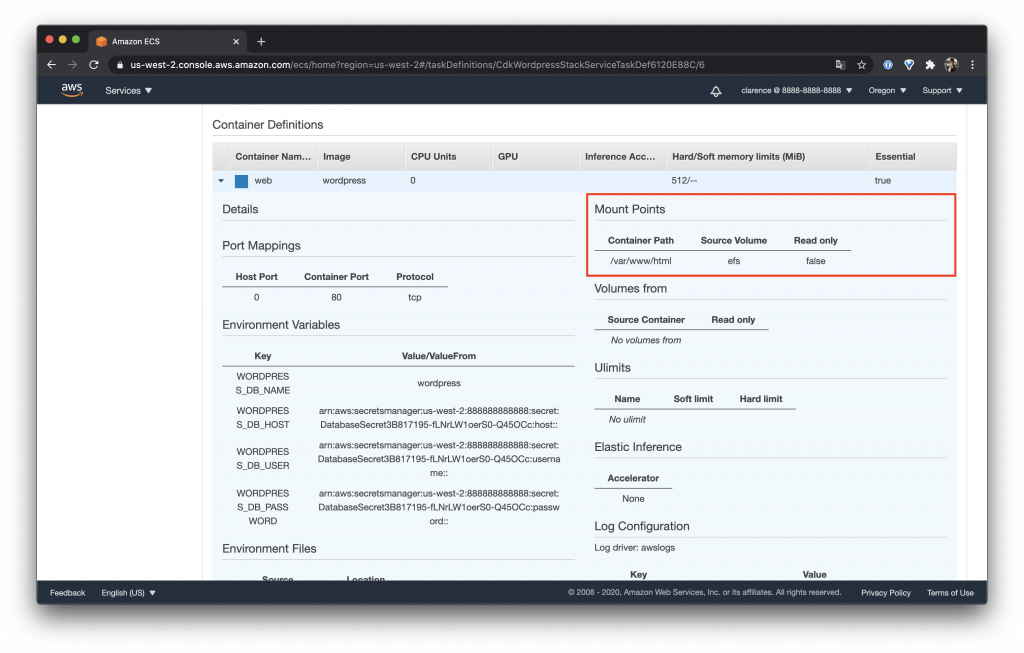Click the wordpress image cell

[x=344, y=181]
